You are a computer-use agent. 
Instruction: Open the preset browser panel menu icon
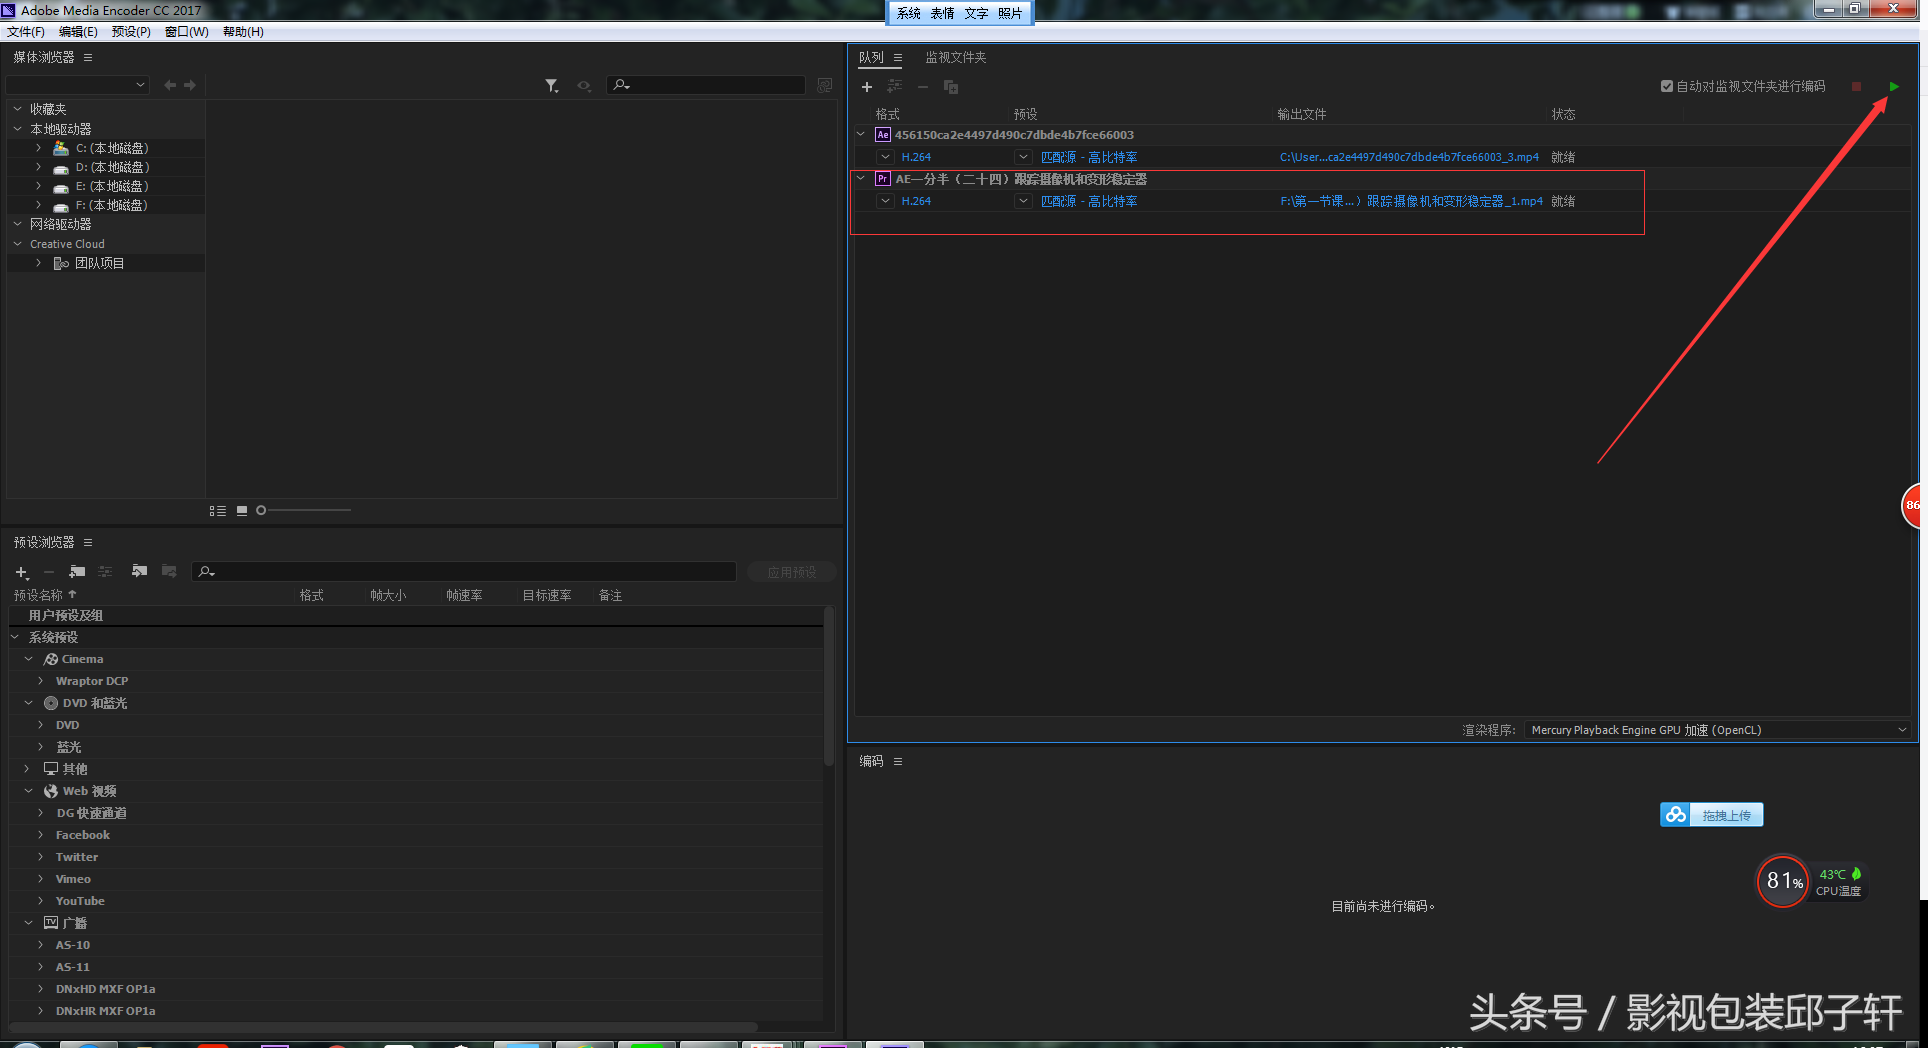coord(88,542)
